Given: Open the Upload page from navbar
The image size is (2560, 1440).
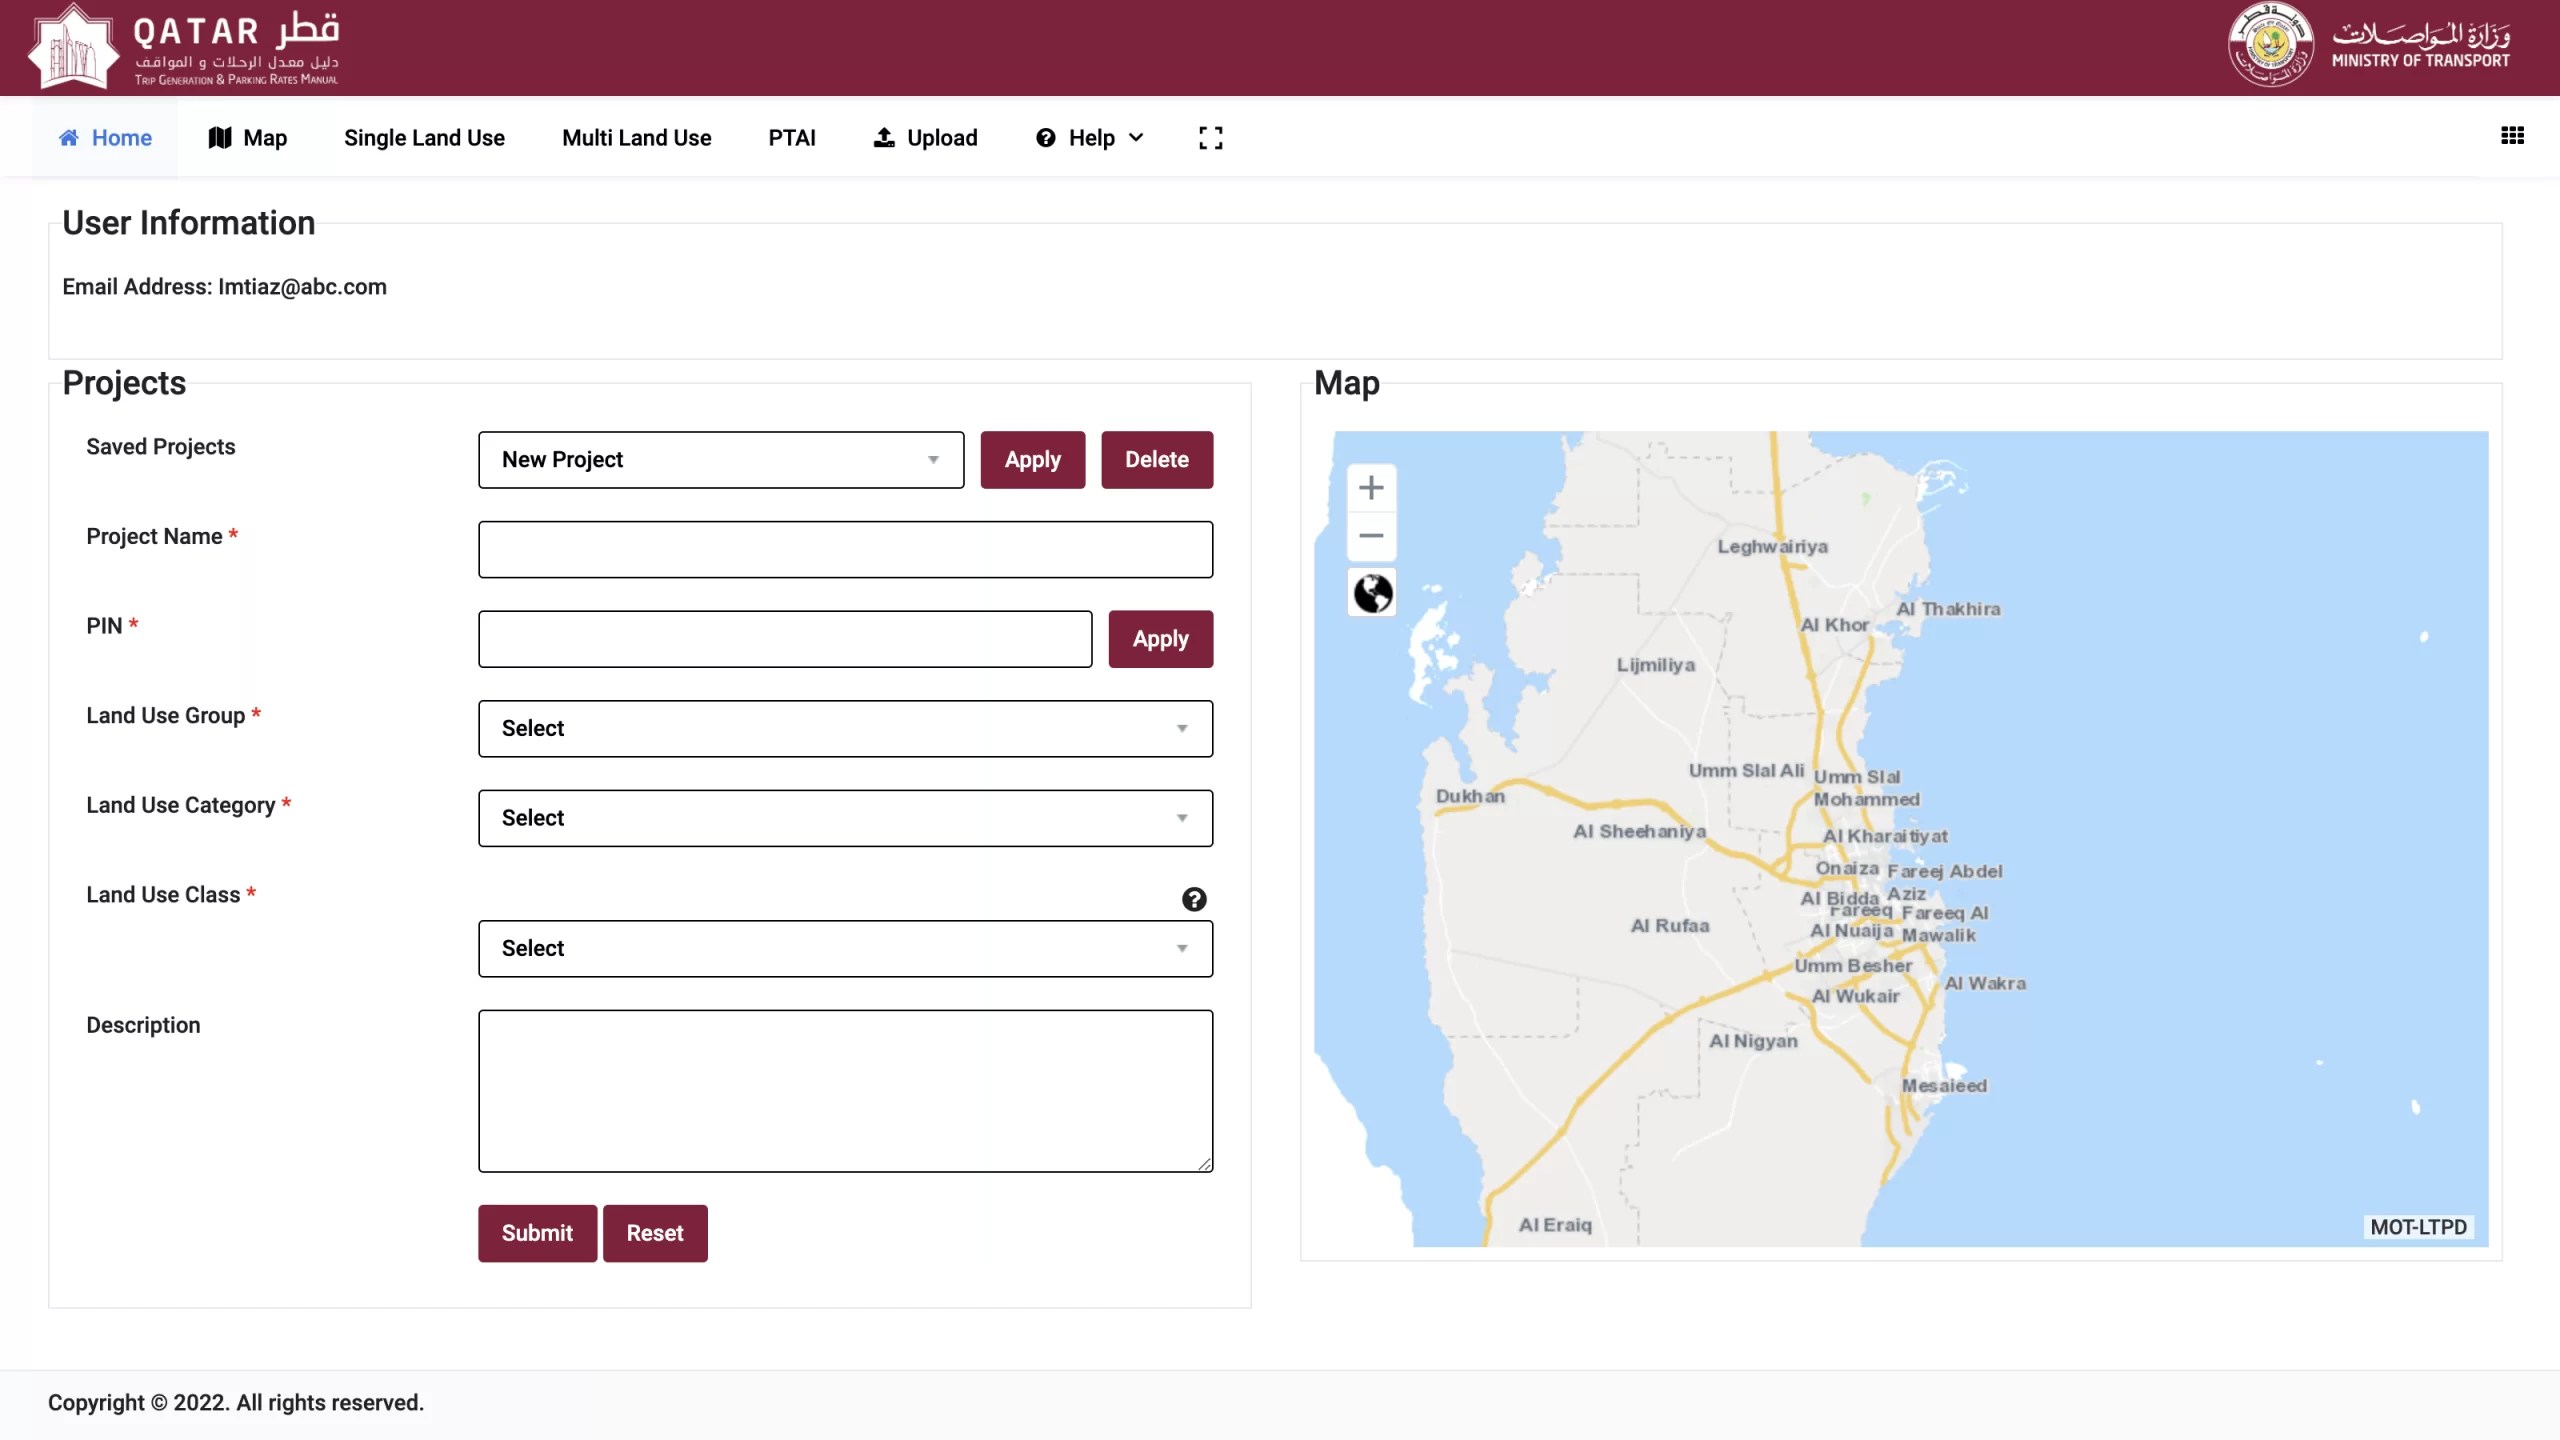Looking at the screenshot, I should pyautogui.click(x=925, y=138).
